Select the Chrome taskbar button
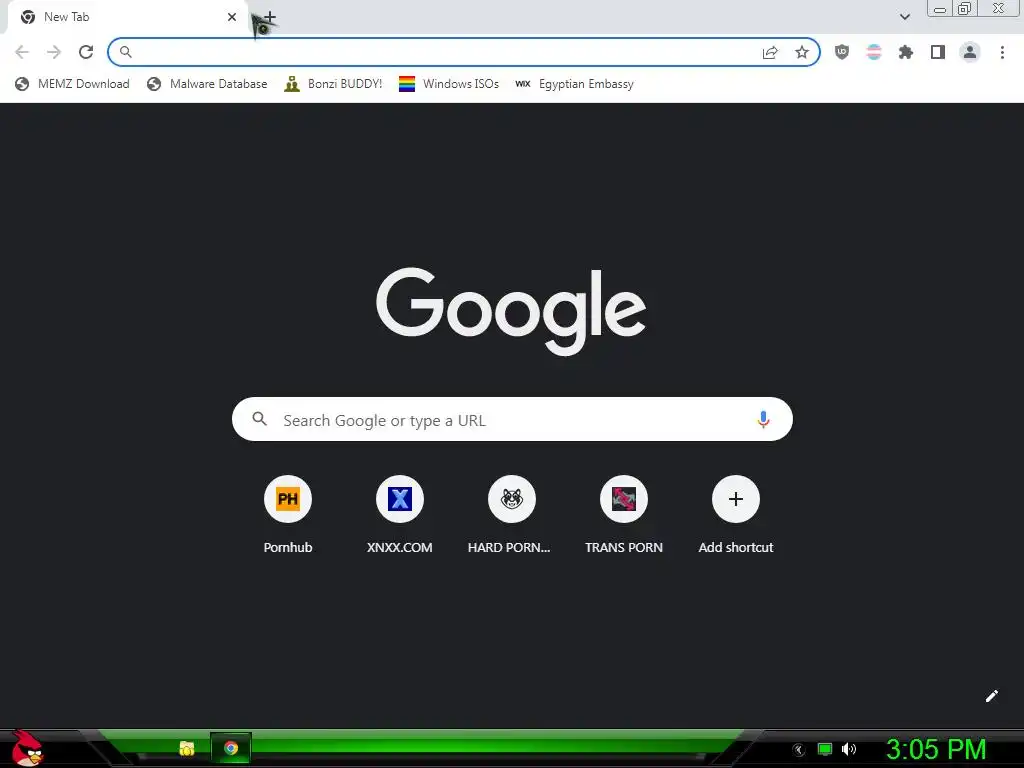1024x768 pixels. 231,748
